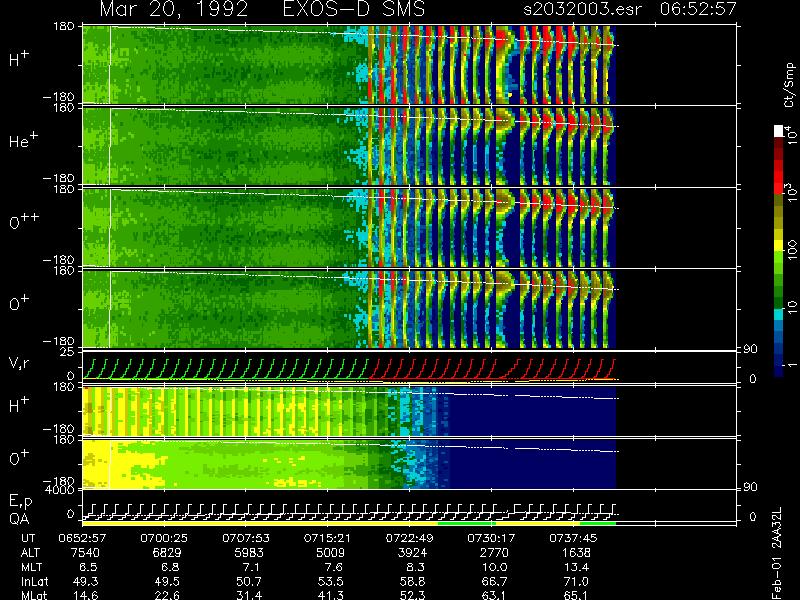Click the InLat value "49.5"
800x600 pixels.
pos(168,581)
